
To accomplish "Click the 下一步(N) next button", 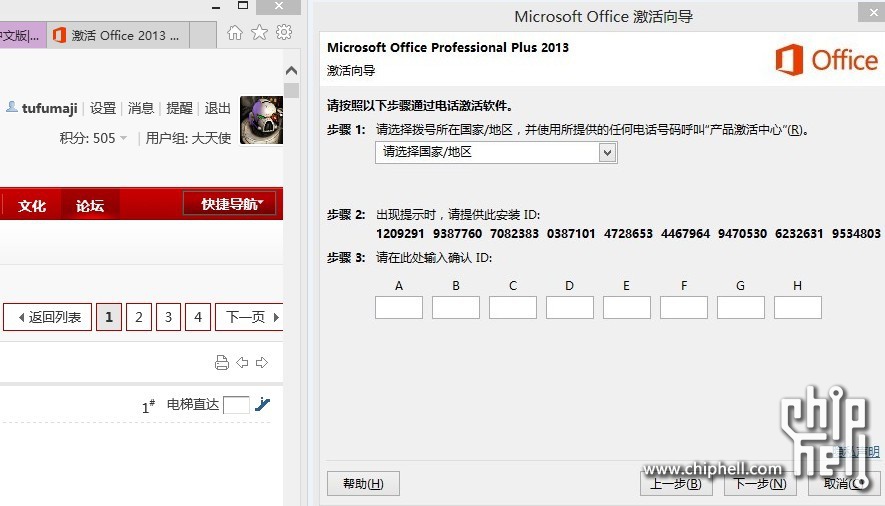I will pos(760,483).
